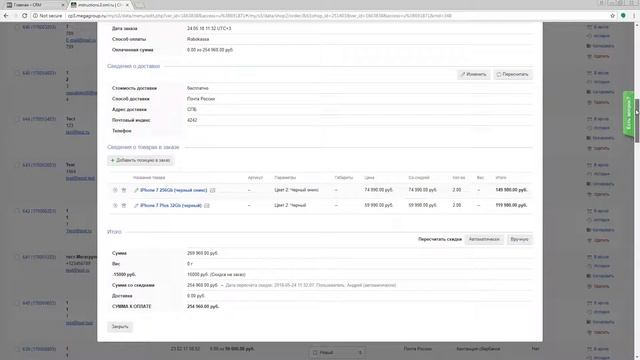Tick the checkbox beside order 639
Screen dimensions: 640x360
17,349
